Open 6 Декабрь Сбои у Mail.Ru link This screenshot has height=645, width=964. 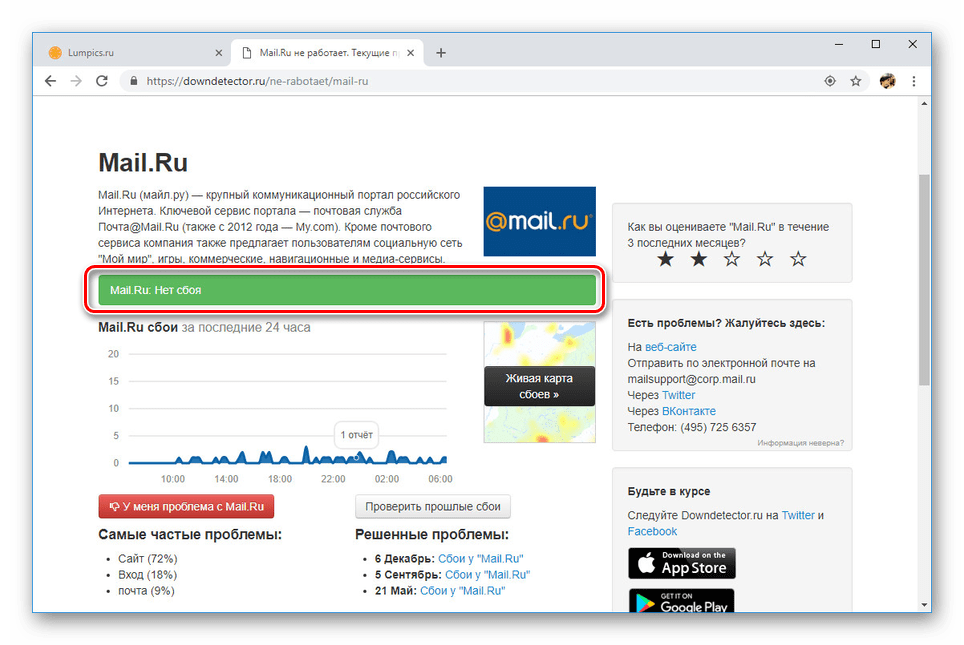pos(481,558)
